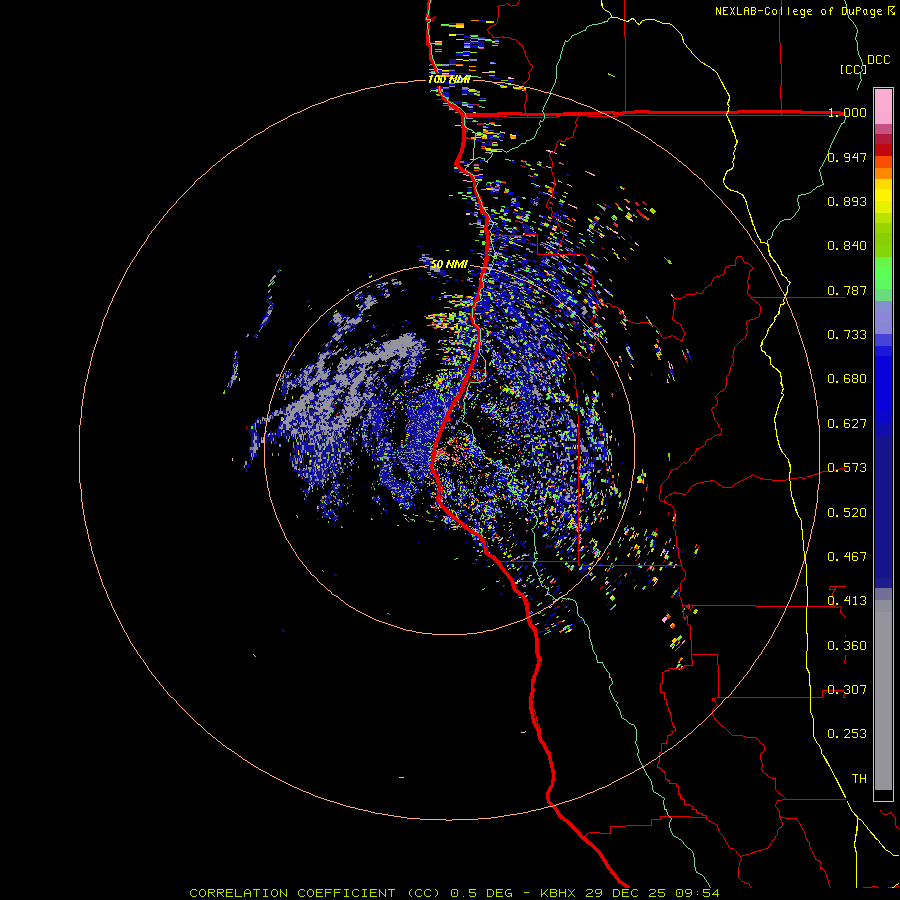
Task: Click the [CC] units label
Action: pos(854,69)
